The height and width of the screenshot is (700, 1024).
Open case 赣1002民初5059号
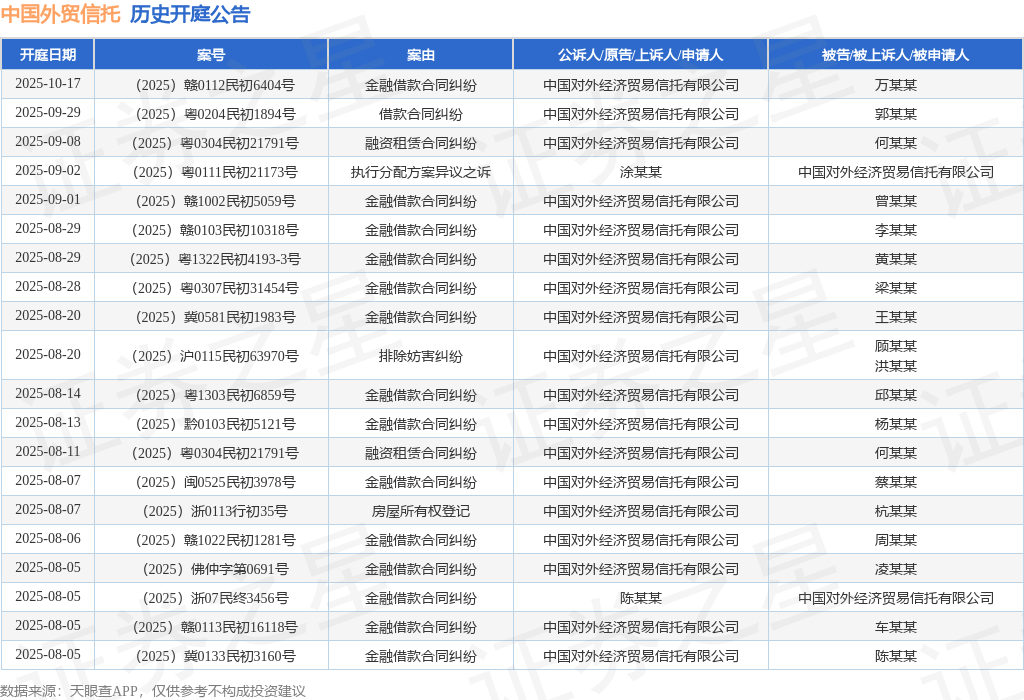[x=215, y=201]
